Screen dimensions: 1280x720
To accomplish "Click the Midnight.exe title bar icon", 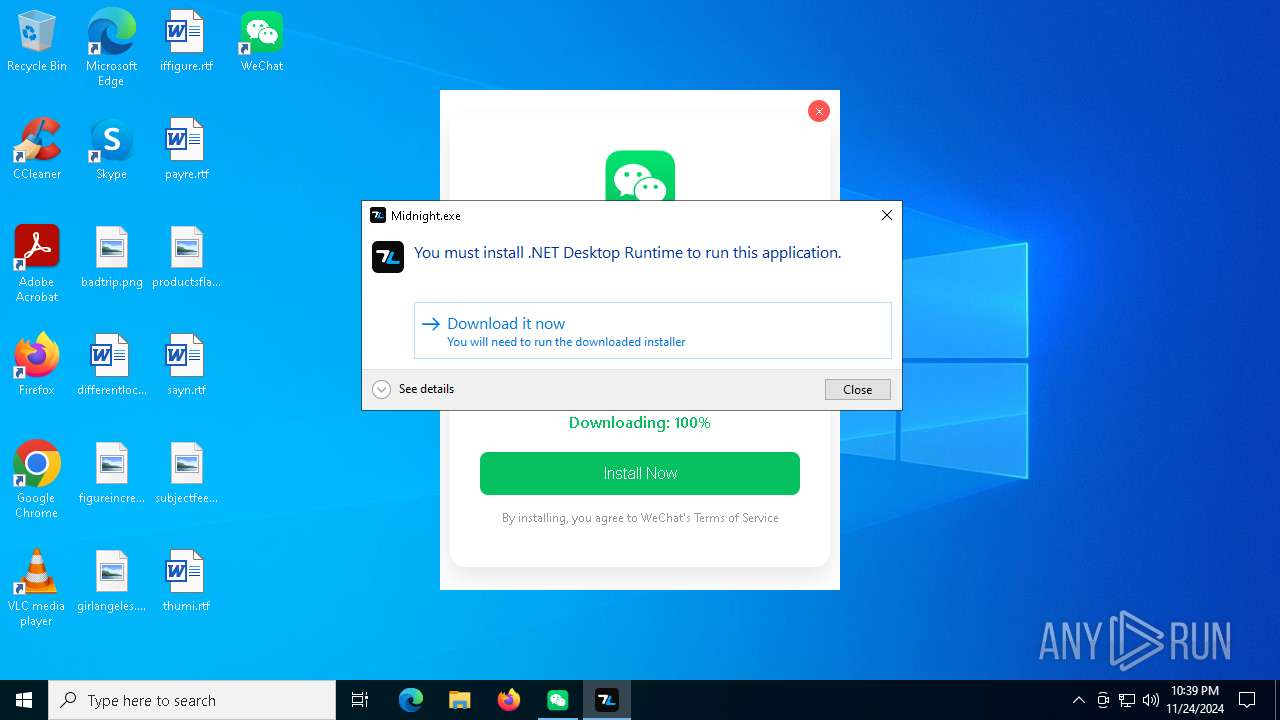I will click(378, 215).
